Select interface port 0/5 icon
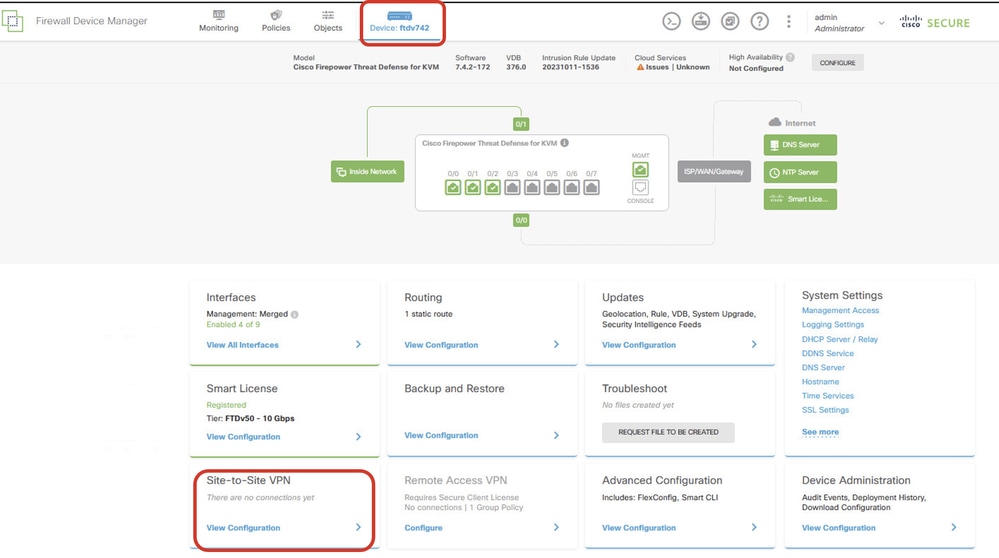 [552, 187]
